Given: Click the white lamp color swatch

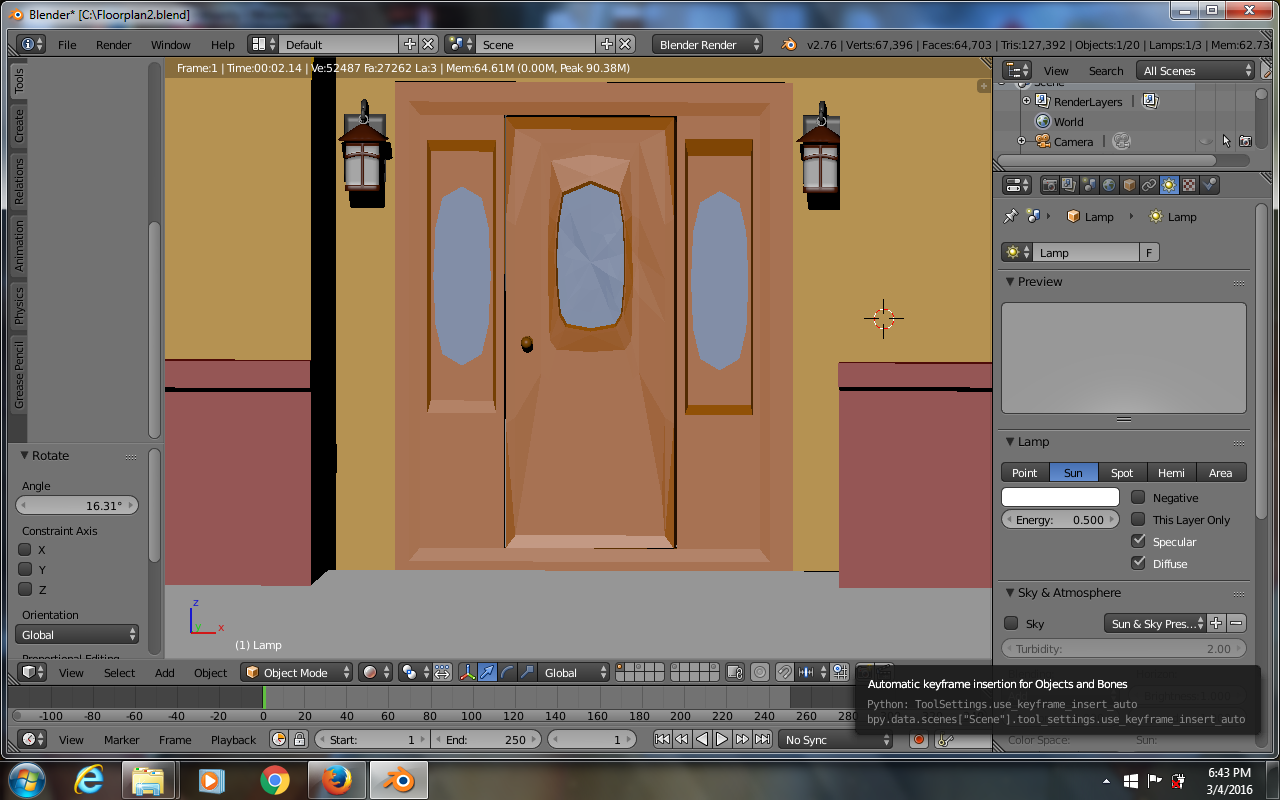Looking at the screenshot, I should [x=1060, y=497].
